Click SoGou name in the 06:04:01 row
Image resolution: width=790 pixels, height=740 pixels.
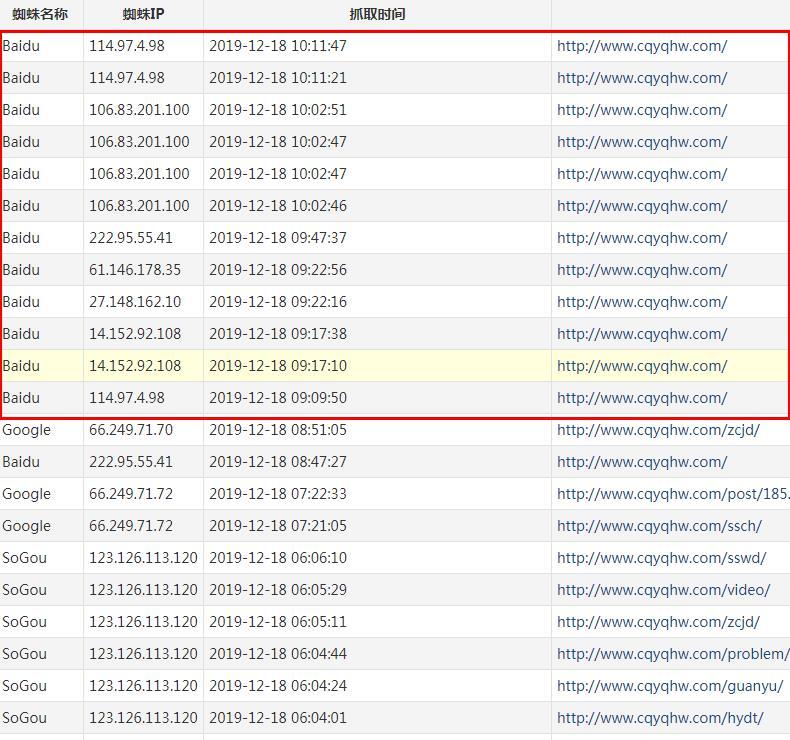tap(24, 718)
